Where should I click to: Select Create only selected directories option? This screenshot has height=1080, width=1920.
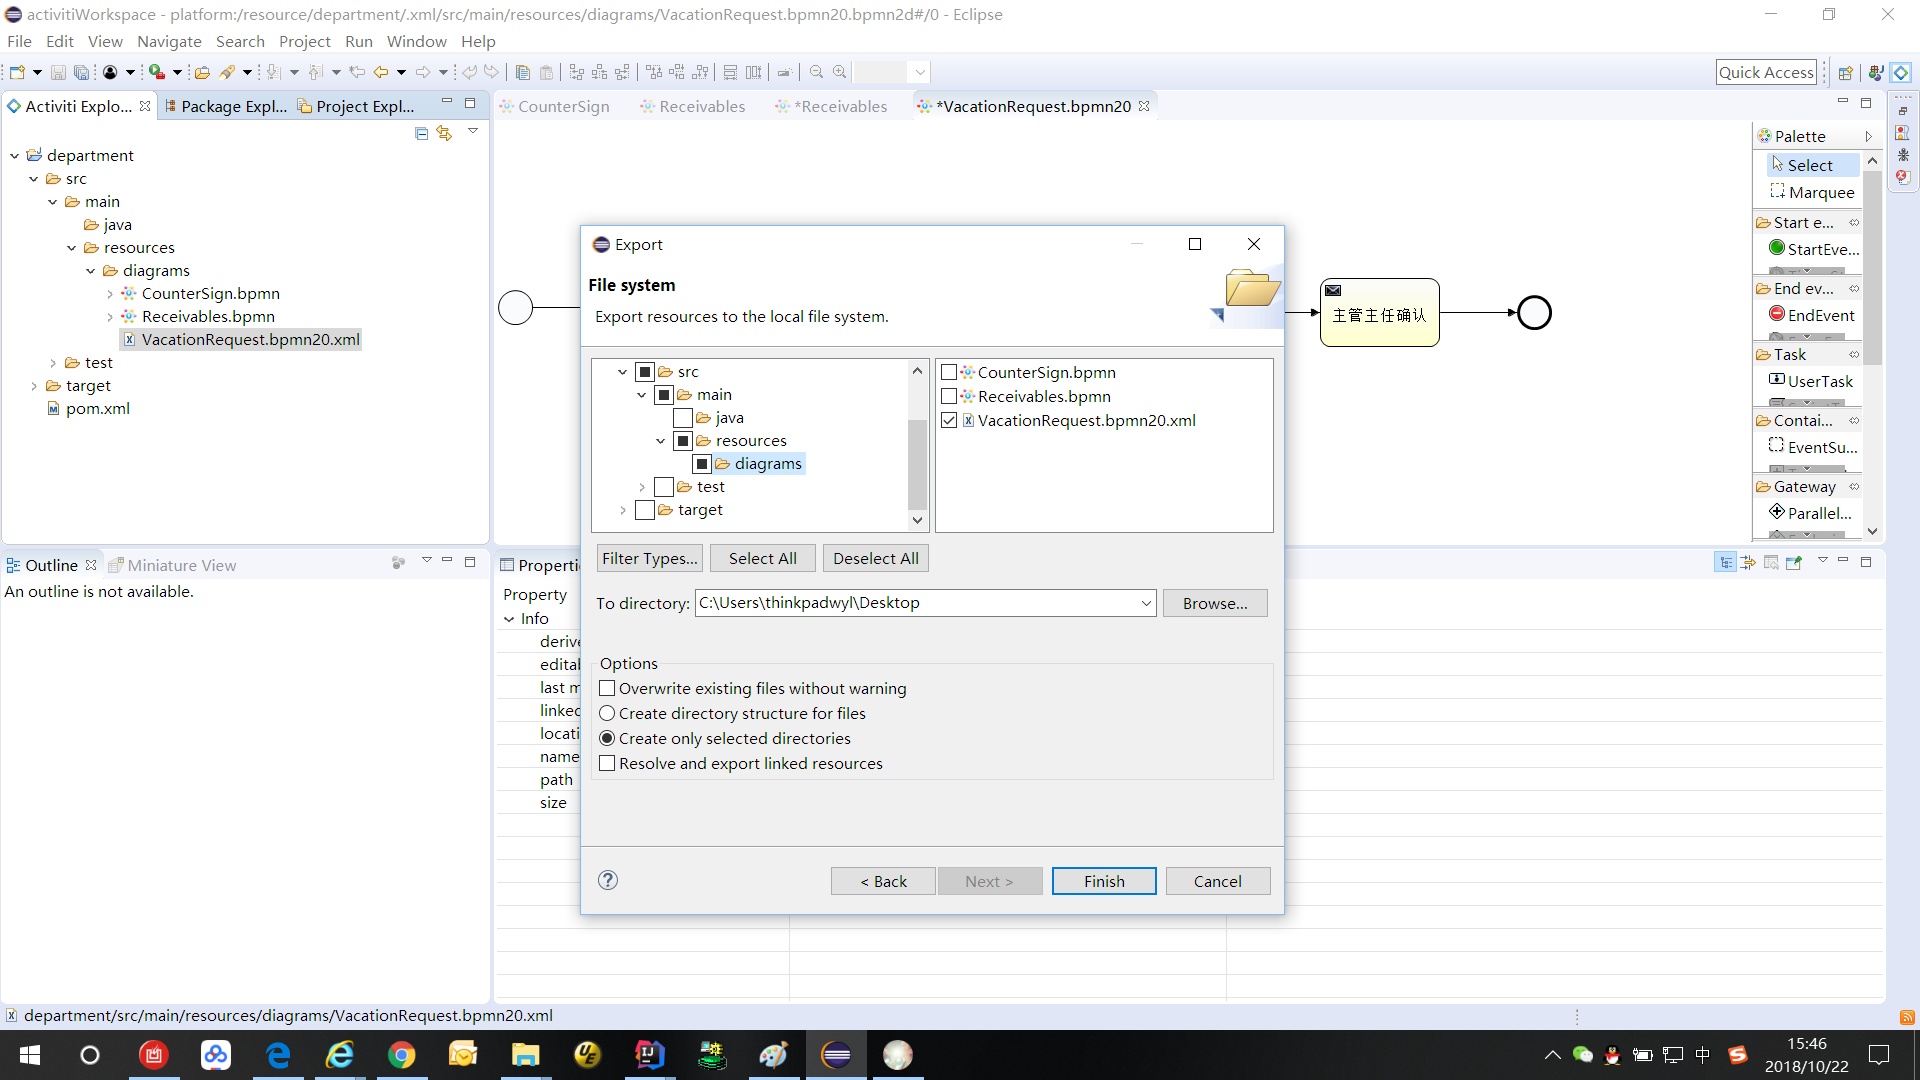[607, 738]
